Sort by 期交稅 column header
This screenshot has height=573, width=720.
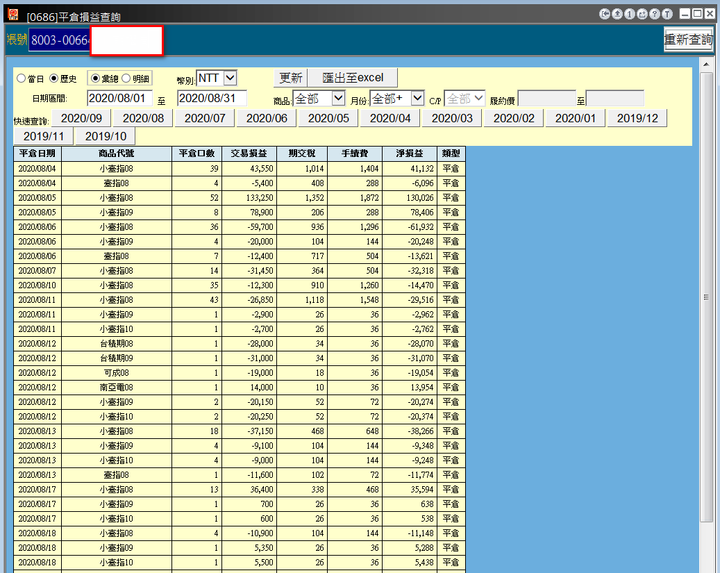click(302, 153)
